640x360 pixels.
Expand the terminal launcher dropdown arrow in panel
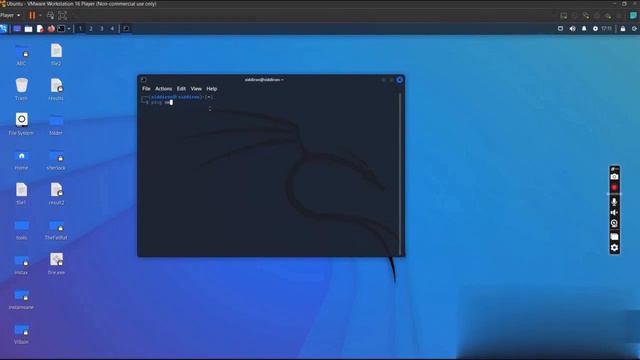pos(69,29)
